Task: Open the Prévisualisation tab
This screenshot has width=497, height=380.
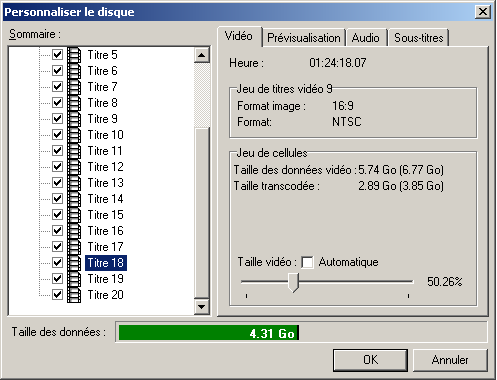Action: tap(304, 38)
